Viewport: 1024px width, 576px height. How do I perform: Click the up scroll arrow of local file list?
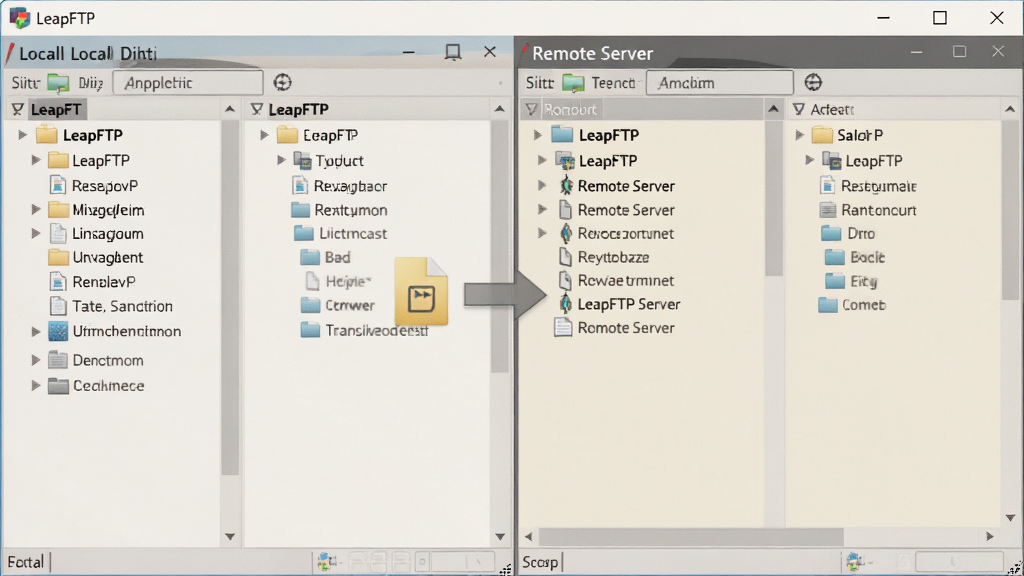500,109
